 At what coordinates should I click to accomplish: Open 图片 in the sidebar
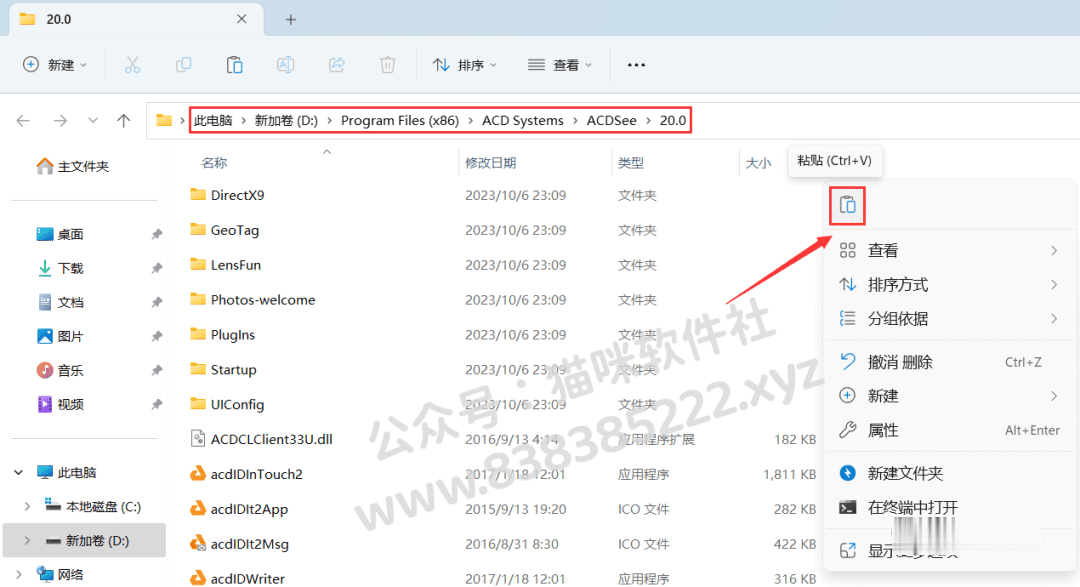pyautogui.click(x=60, y=336)
